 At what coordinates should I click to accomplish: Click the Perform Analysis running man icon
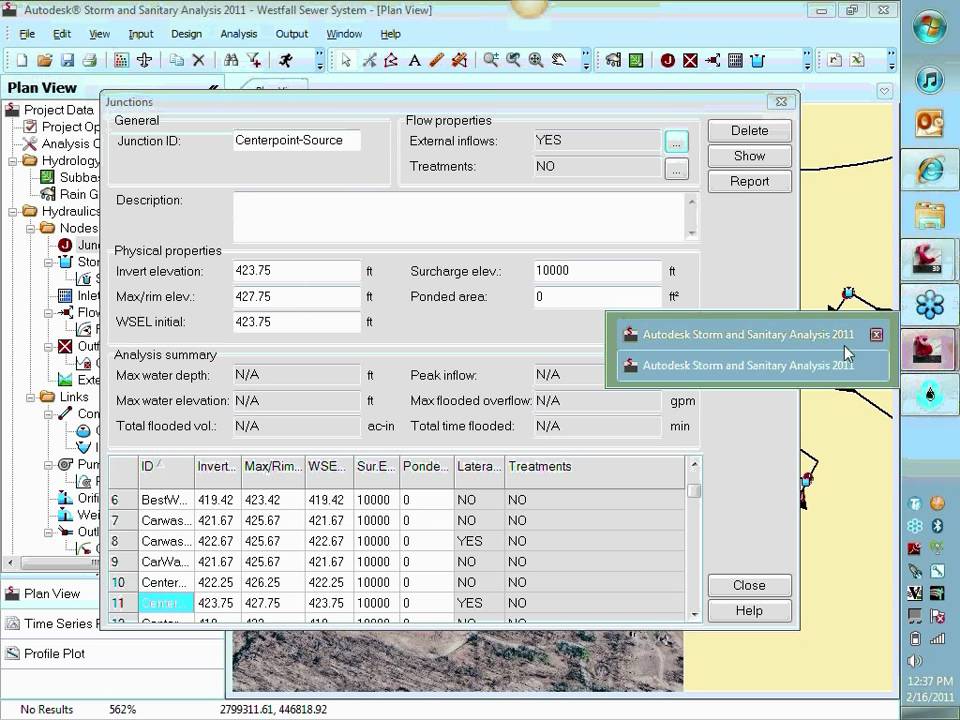coord(285,60)
